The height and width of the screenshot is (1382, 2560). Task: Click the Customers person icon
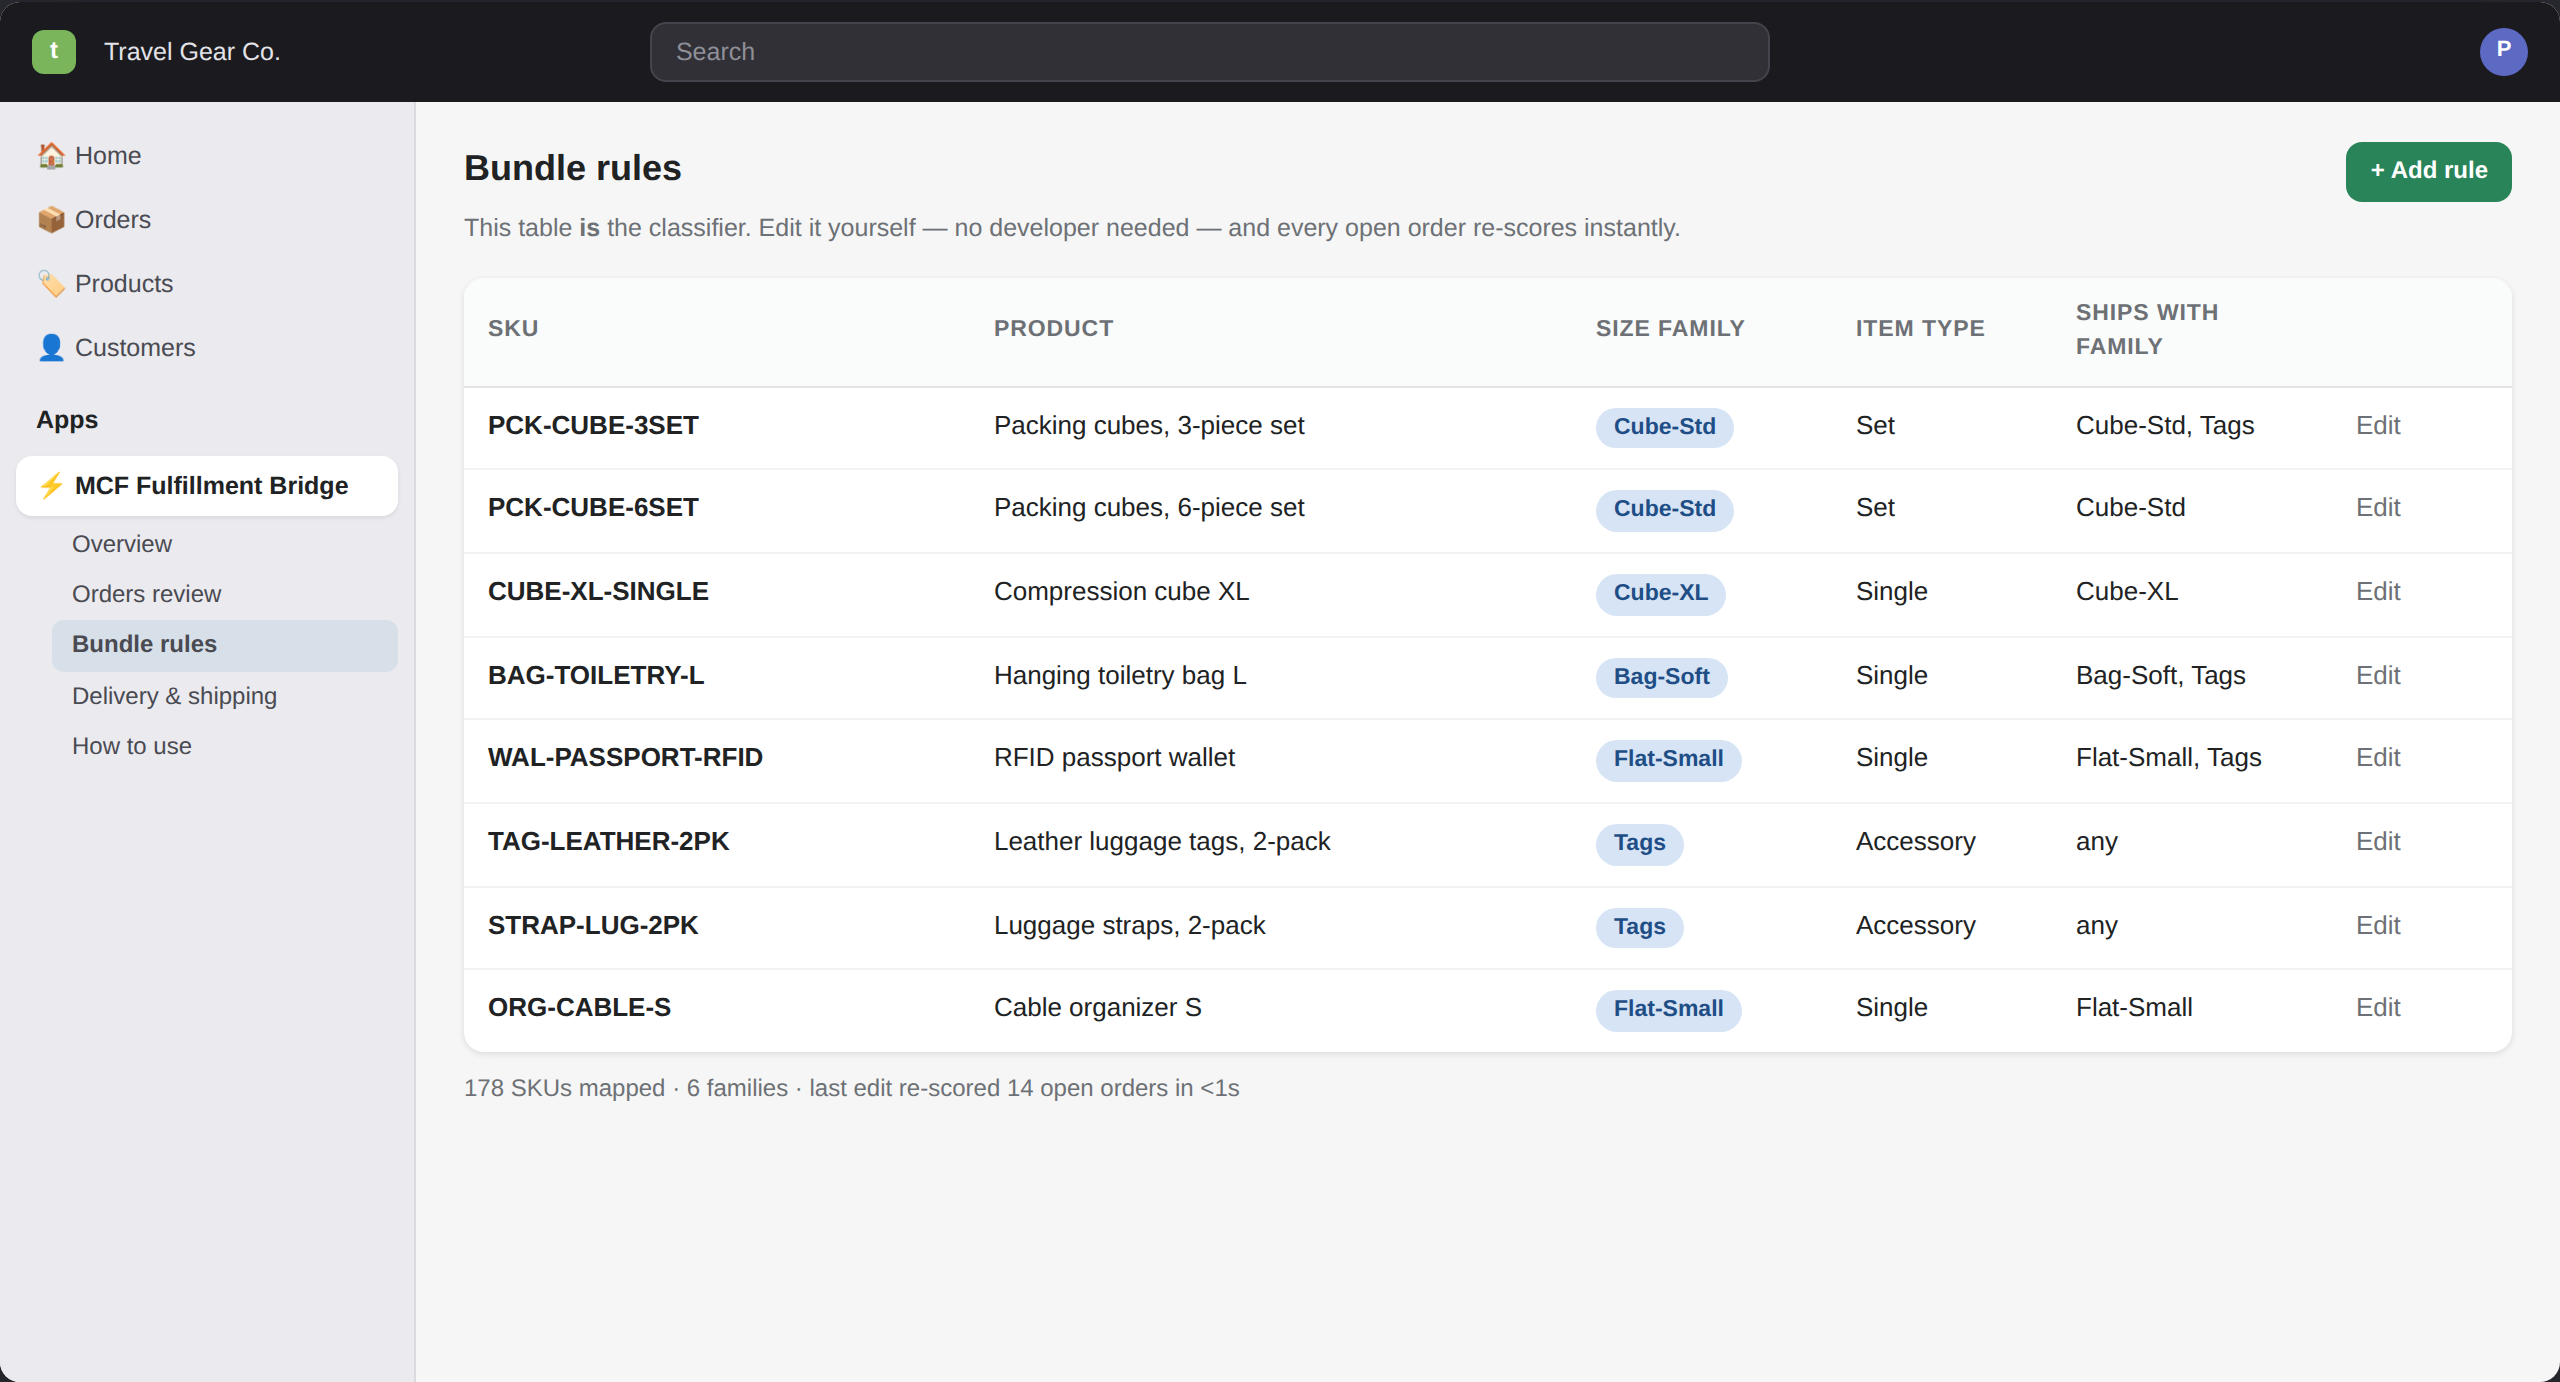51,348
